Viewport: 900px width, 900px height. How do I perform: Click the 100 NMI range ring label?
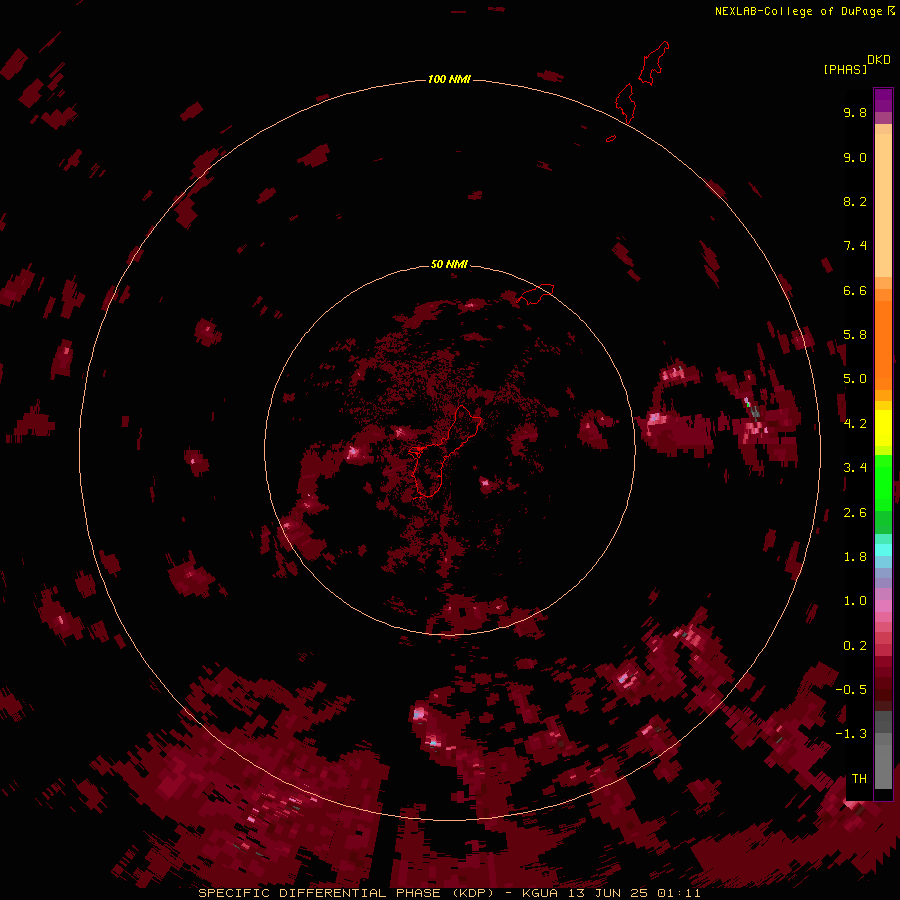point(449,79)
